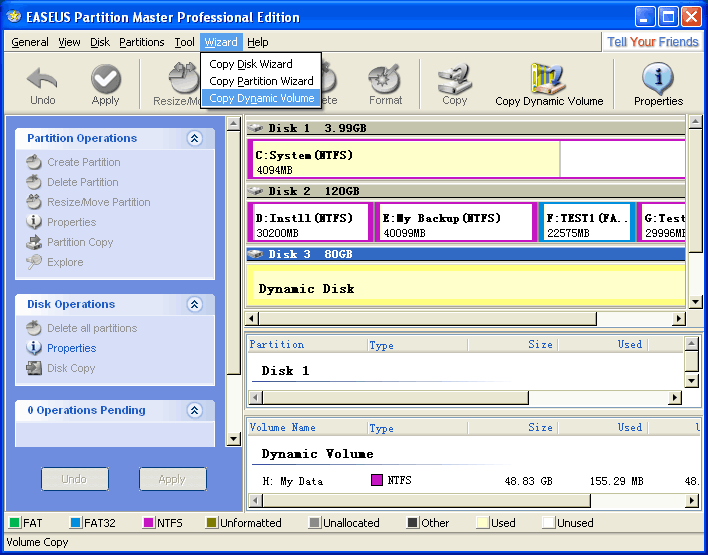Click the Unused legend color swatch
This screenshot has height=555, width=708.
[x=548, y=523]
